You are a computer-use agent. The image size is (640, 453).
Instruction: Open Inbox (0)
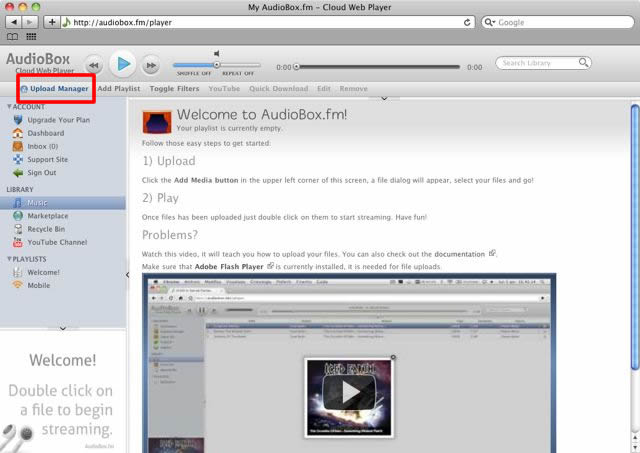42,146
